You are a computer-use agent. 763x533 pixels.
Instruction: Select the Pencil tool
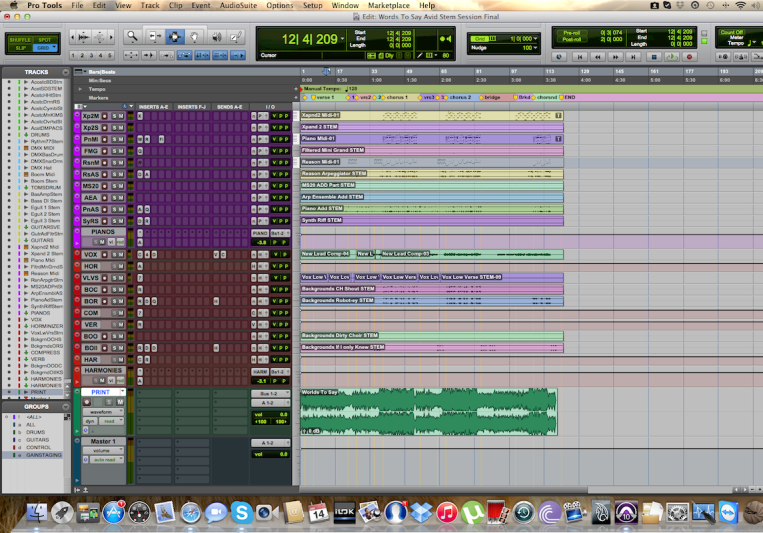(x=236, y=37)
